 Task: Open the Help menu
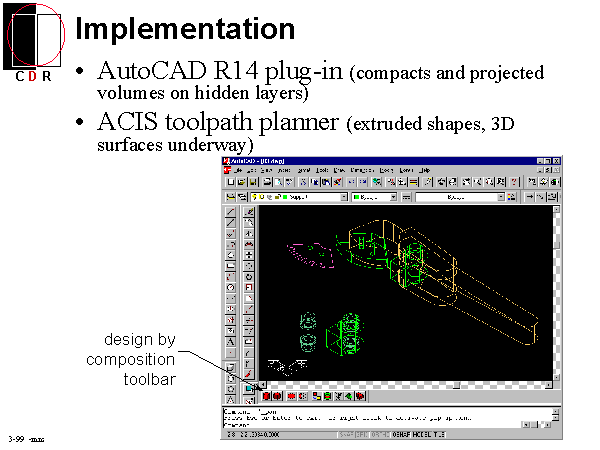tap(424, 171)
